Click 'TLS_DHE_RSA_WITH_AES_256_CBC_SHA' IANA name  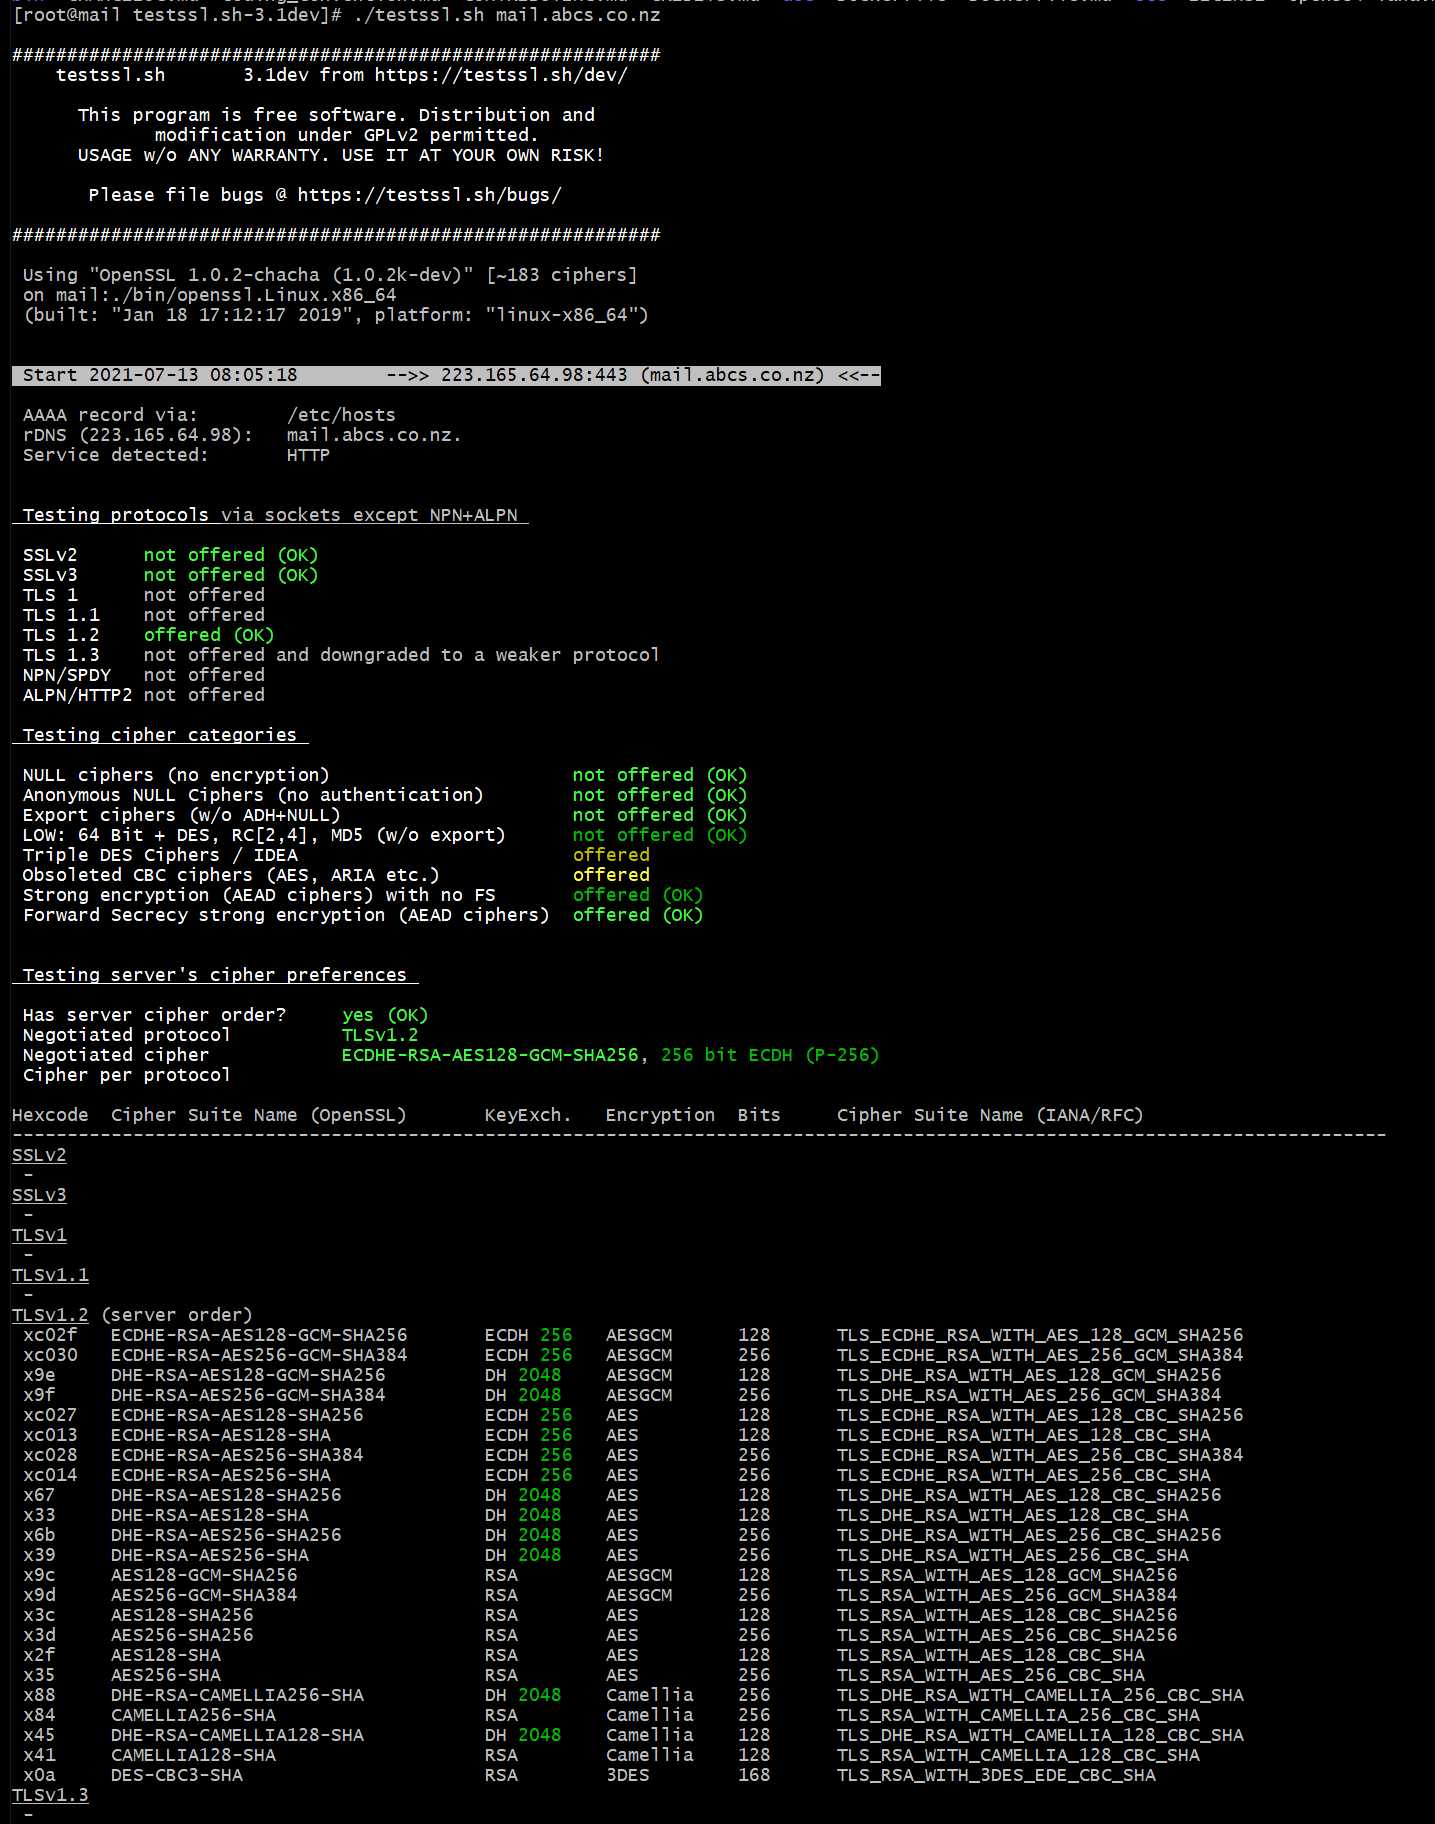[x=1013, y=1555]
